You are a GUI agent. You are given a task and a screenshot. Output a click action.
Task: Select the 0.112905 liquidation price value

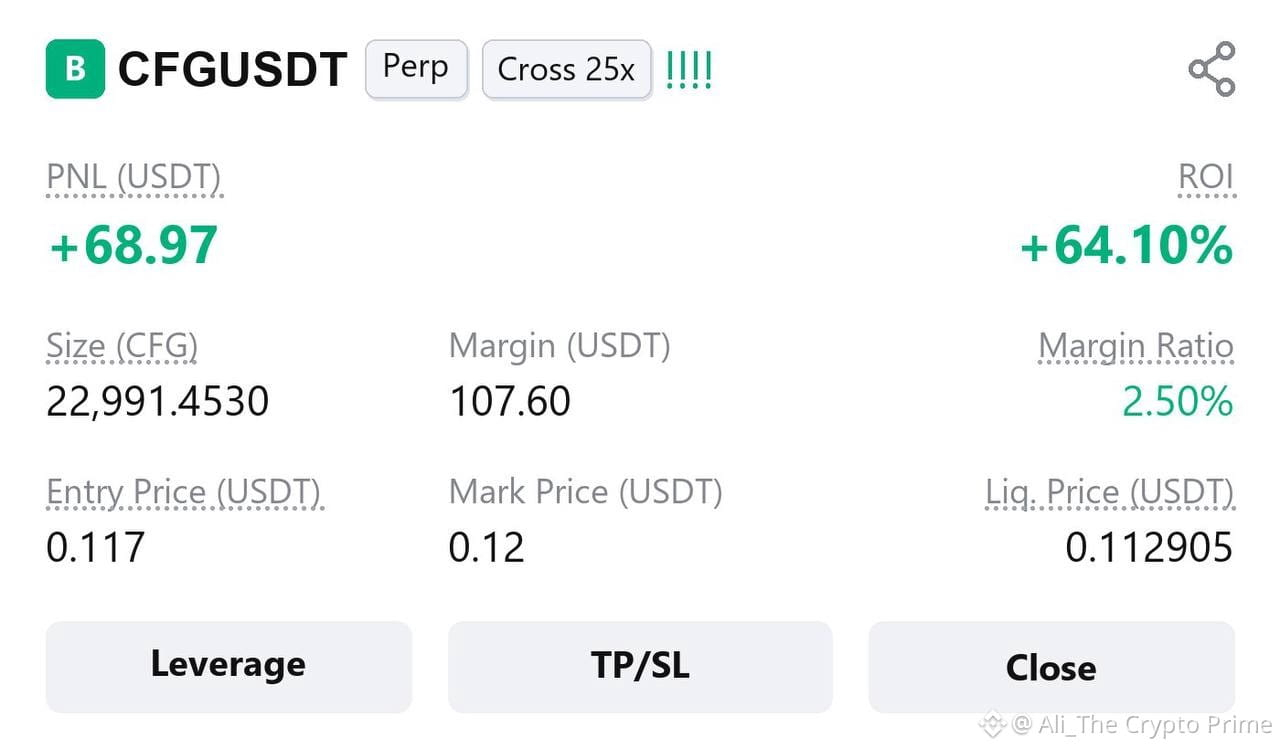(x=1149, y=548)
